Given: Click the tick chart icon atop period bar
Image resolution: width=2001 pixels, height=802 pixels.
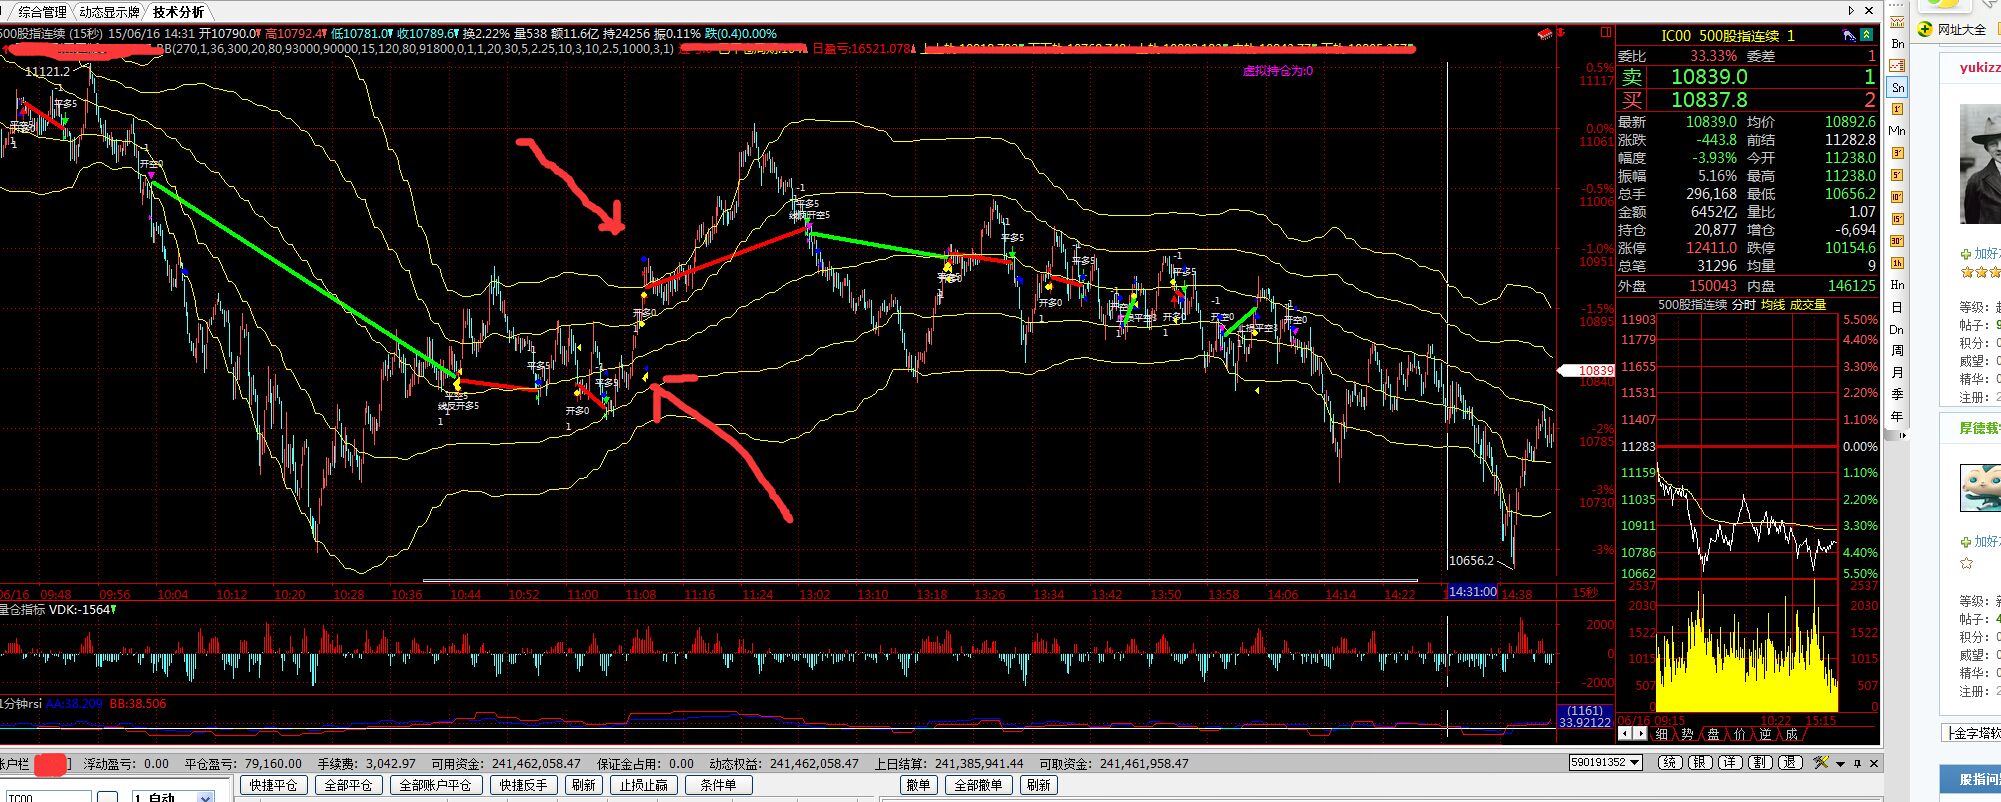Looking at the screenshot, I should (1897, 22).
